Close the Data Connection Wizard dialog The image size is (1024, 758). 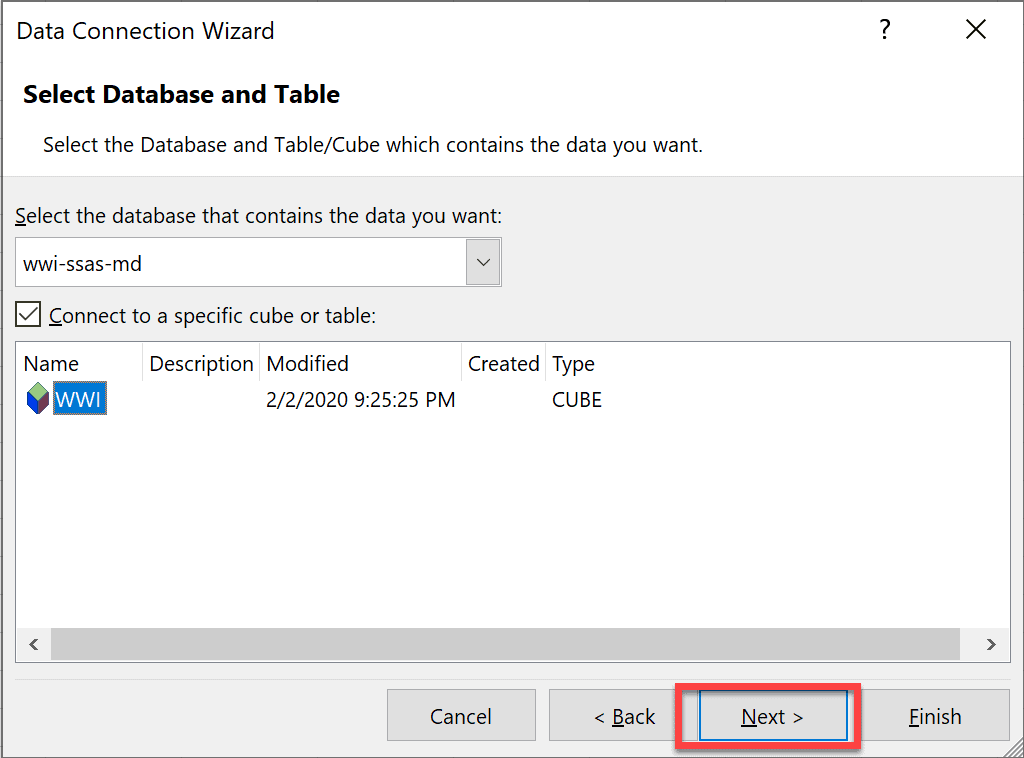(x=976, y=31)
